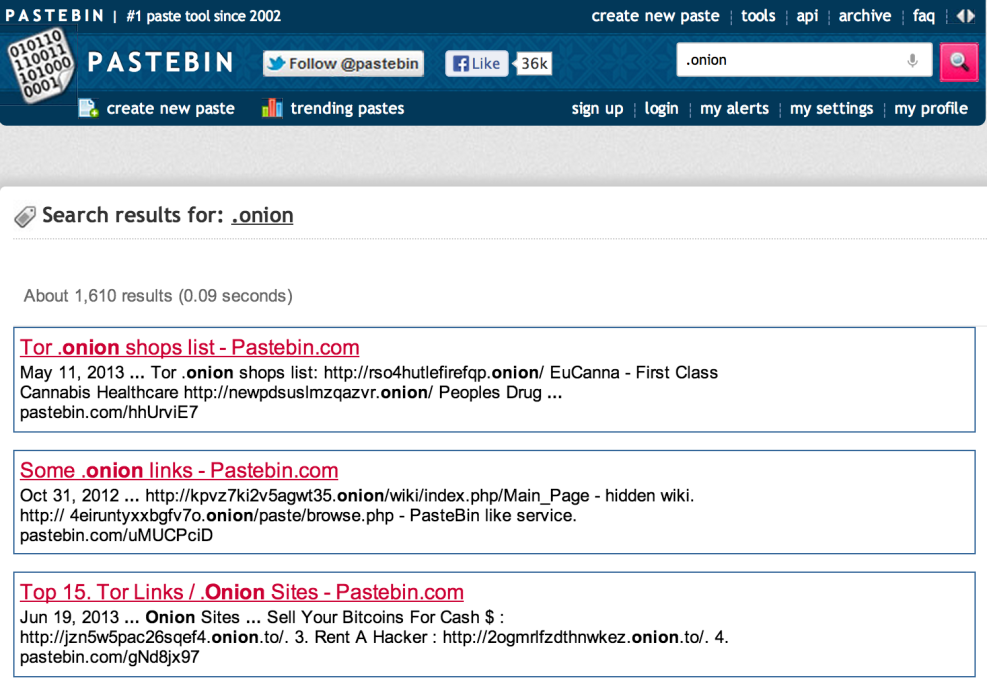Open the tools menu item
The image size is (987, 682).
coord(758,16)
